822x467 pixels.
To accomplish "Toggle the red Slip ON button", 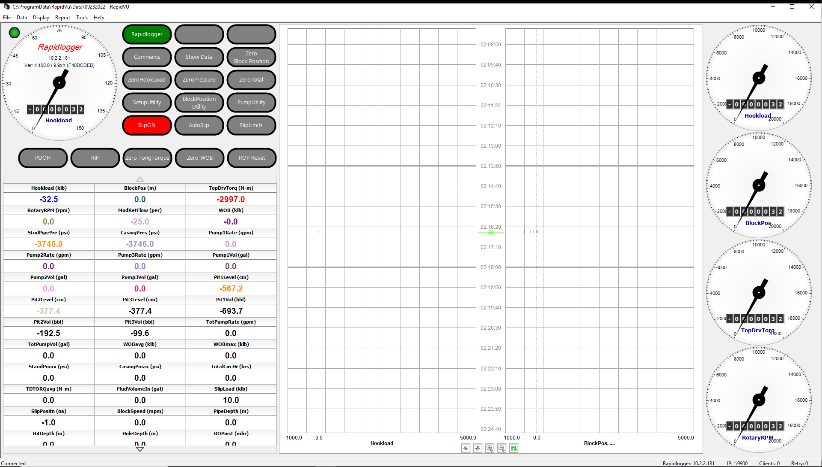I will click(147, 125).
